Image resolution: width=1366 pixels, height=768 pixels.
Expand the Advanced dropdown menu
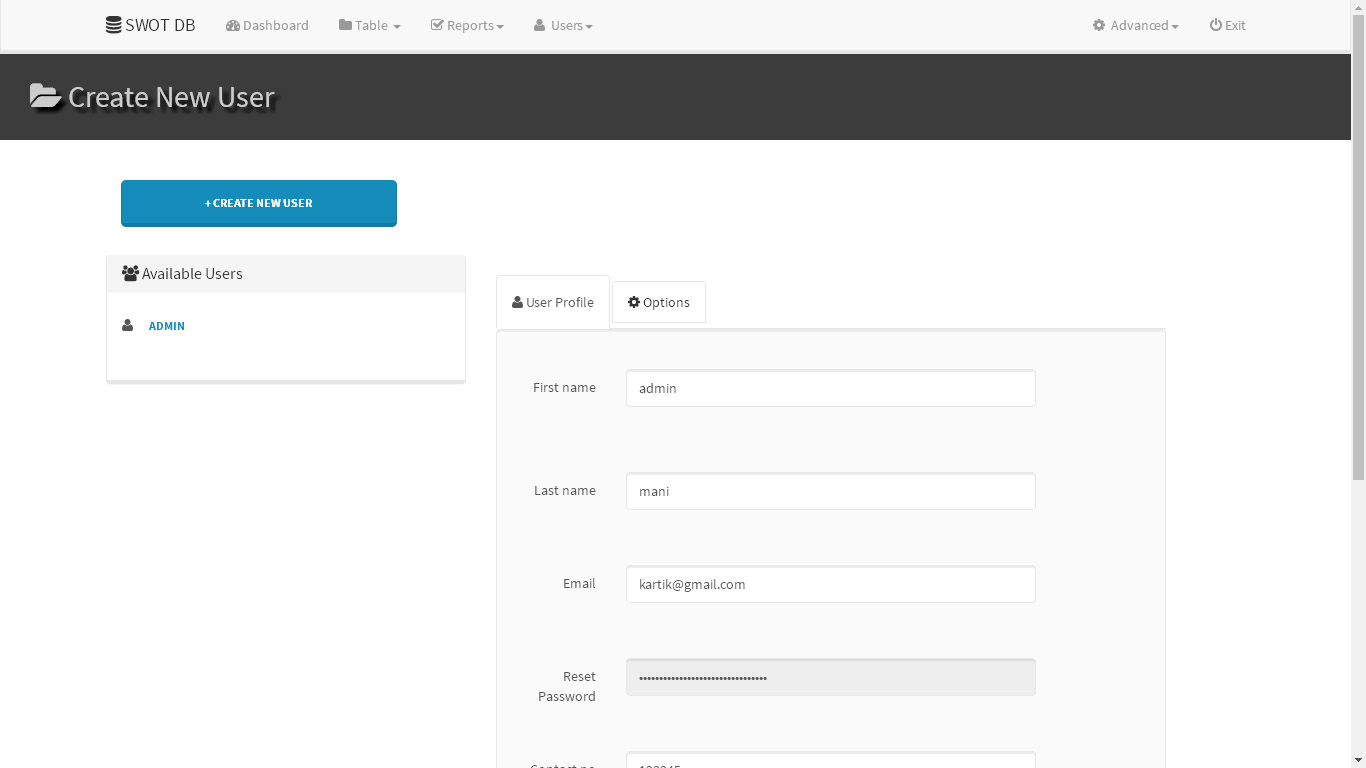tap(1135, 25)
